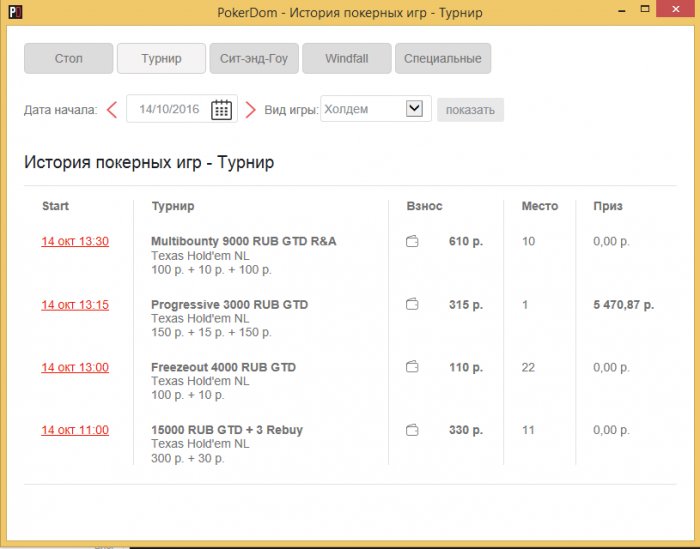Screen dimensions: 700x549
Task: Click wallet icon in Freezeout 4000 row
Action: 412,368
